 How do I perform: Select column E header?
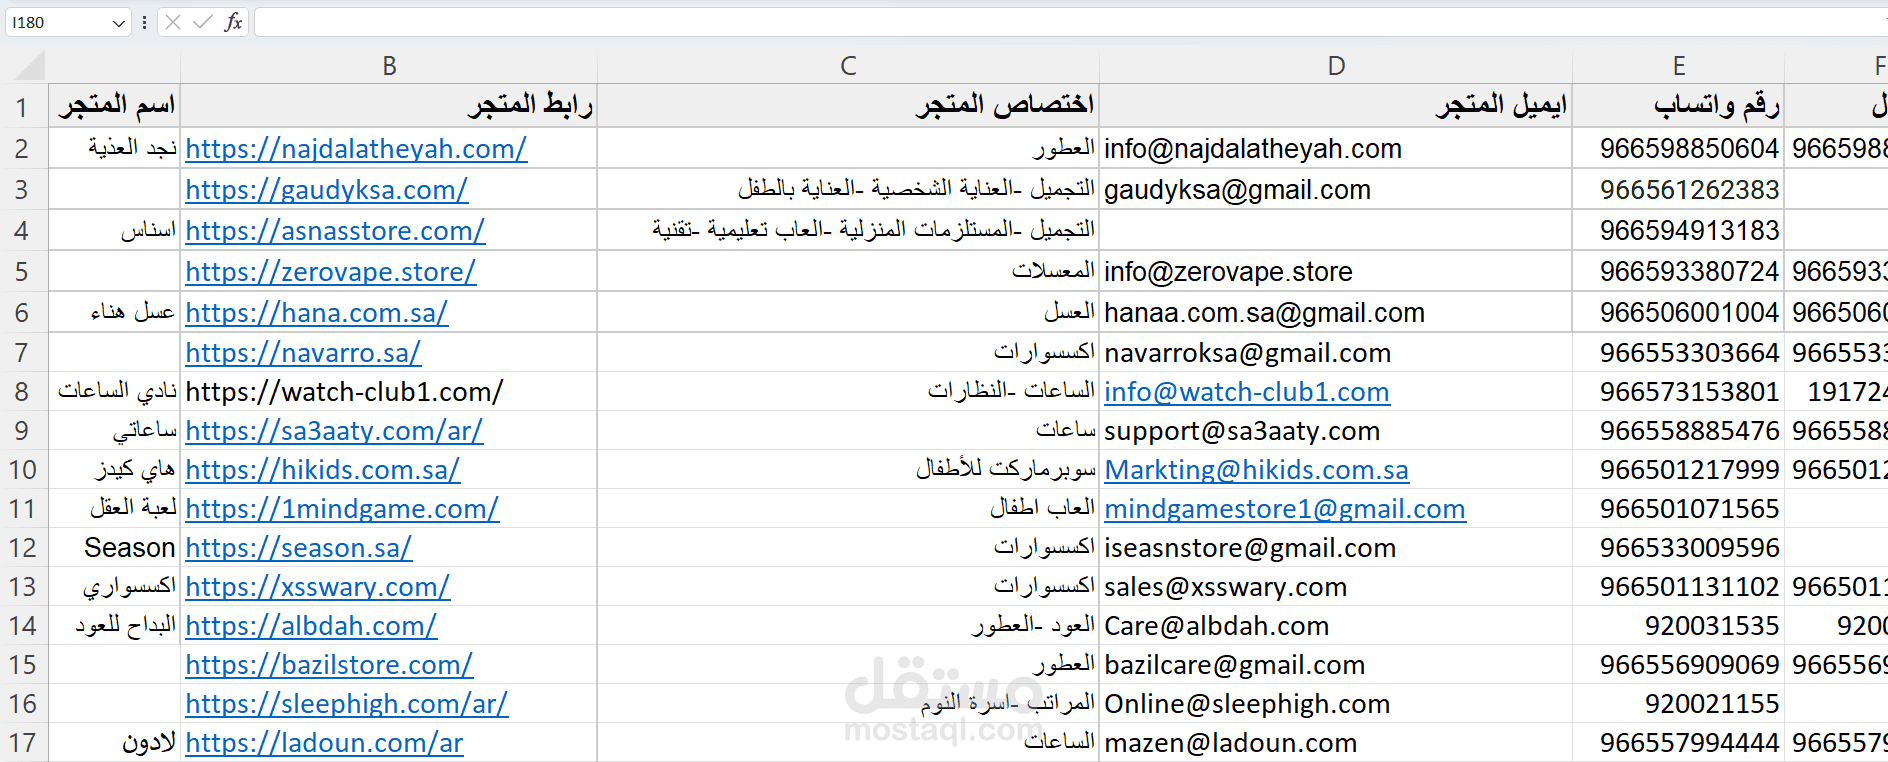click(x=1679, y=66)
